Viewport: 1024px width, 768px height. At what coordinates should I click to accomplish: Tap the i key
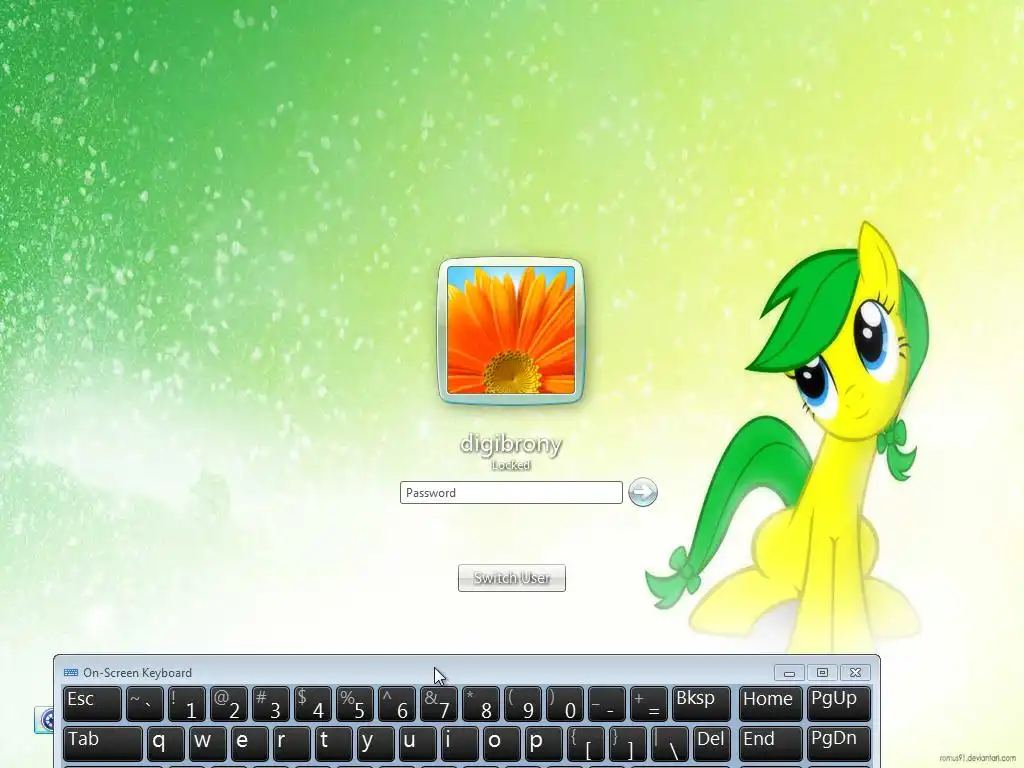460,744
